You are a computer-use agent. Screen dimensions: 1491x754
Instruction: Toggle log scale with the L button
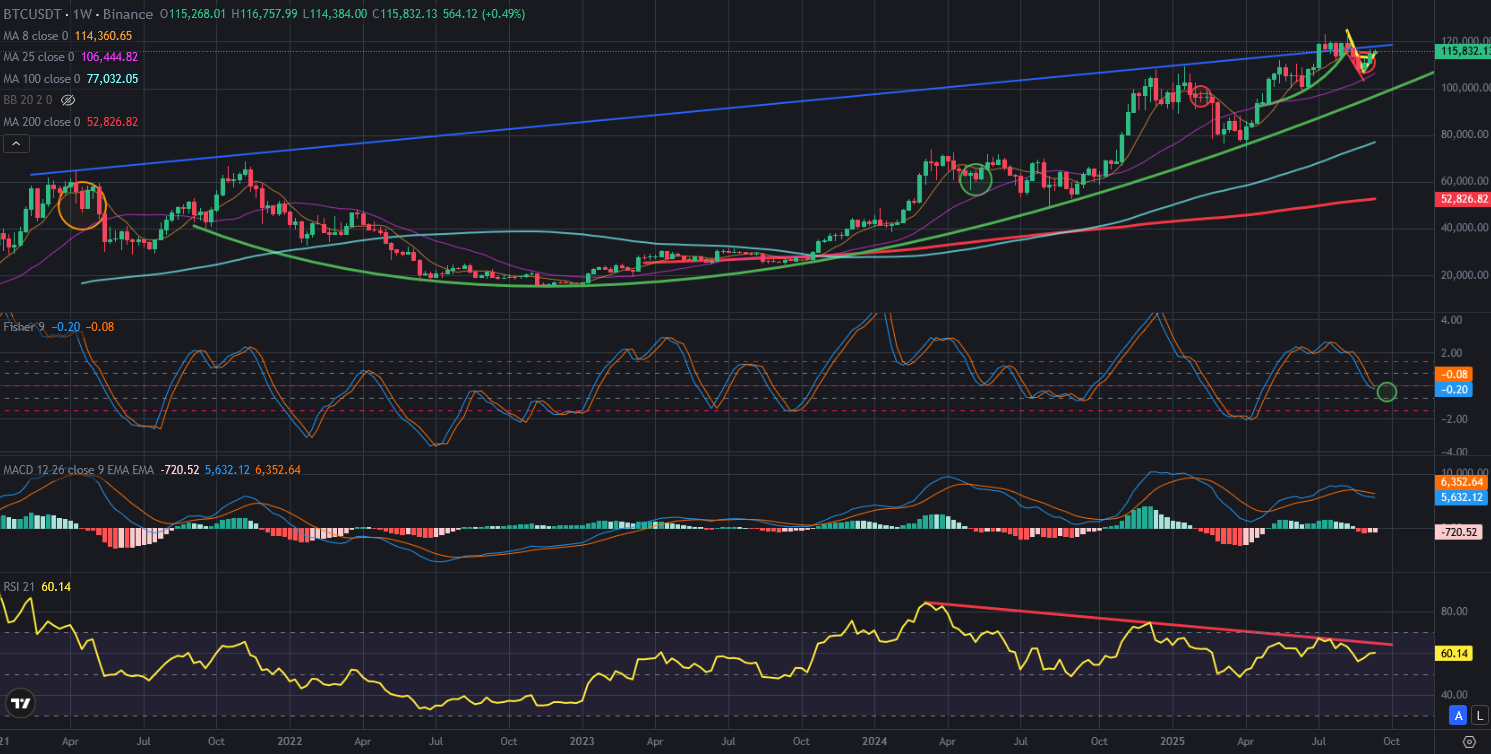tap(1480, 715)
